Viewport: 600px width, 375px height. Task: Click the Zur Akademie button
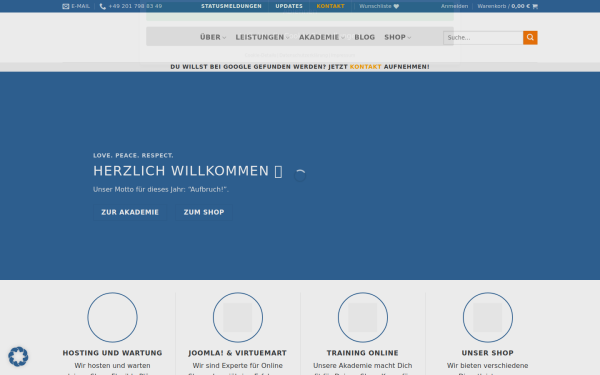(x=130, y=212)
